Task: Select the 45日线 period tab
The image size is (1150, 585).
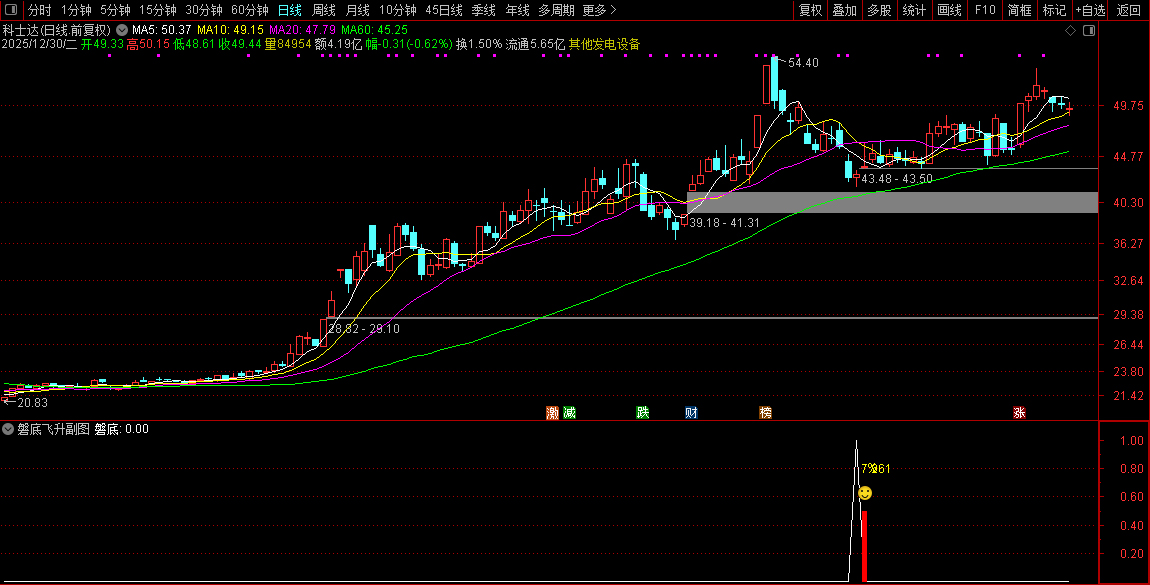Action: click(444, 10)
